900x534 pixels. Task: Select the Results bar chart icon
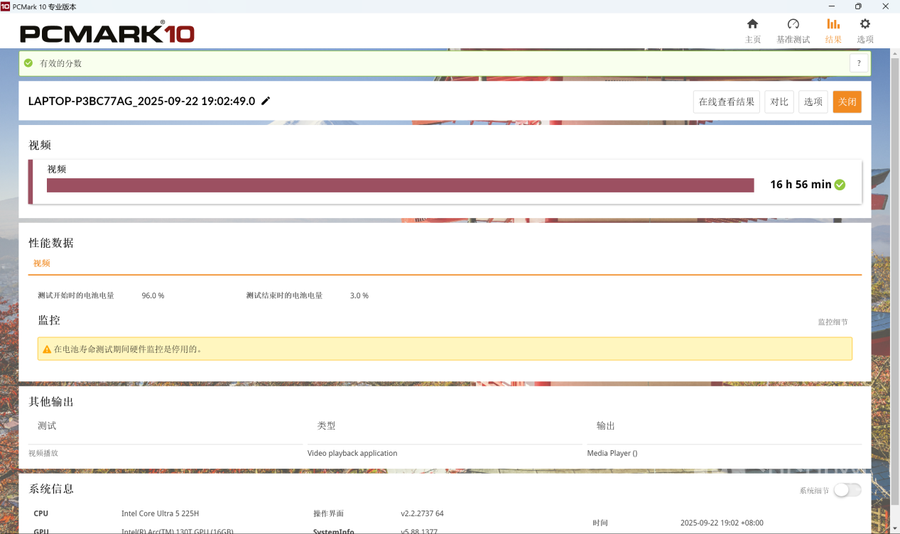coord(833,25)
